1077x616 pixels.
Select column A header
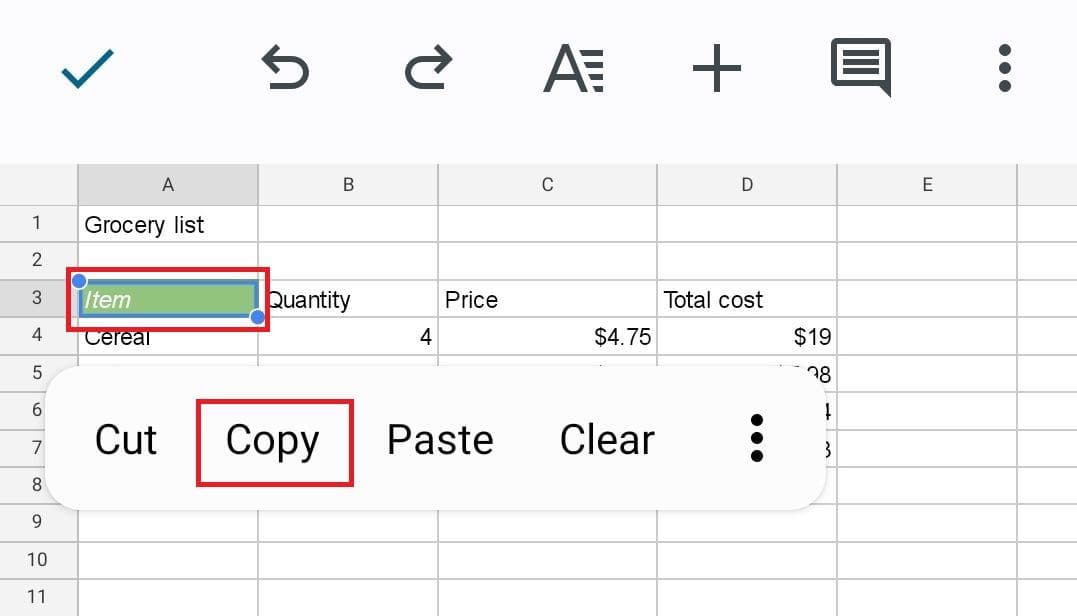point(168,185)
